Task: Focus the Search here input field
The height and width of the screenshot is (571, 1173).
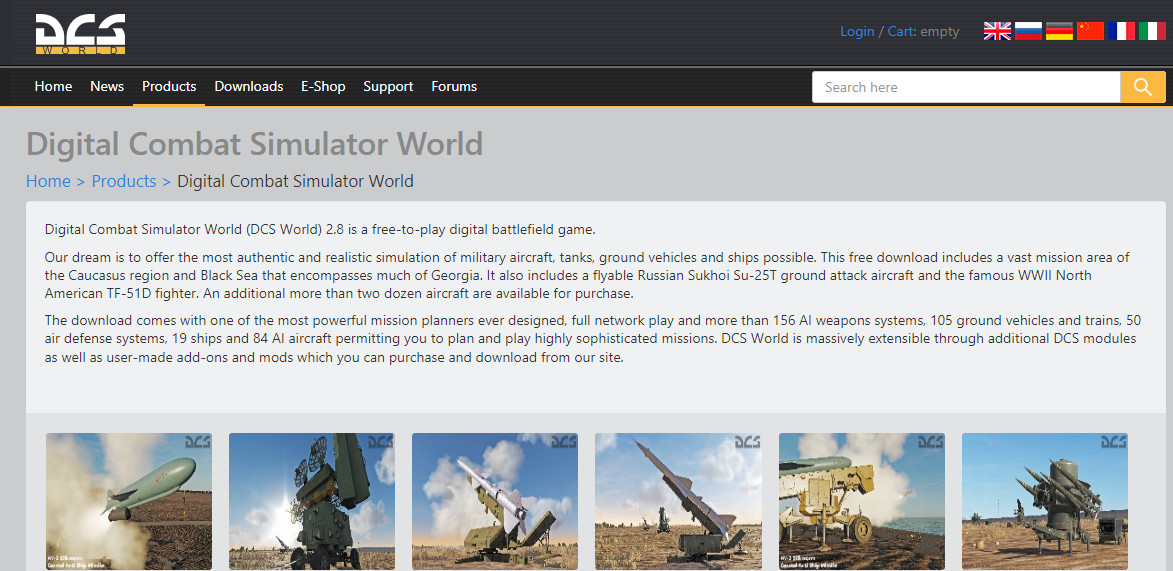Action: pyautogui.click(x=966, y=87)
